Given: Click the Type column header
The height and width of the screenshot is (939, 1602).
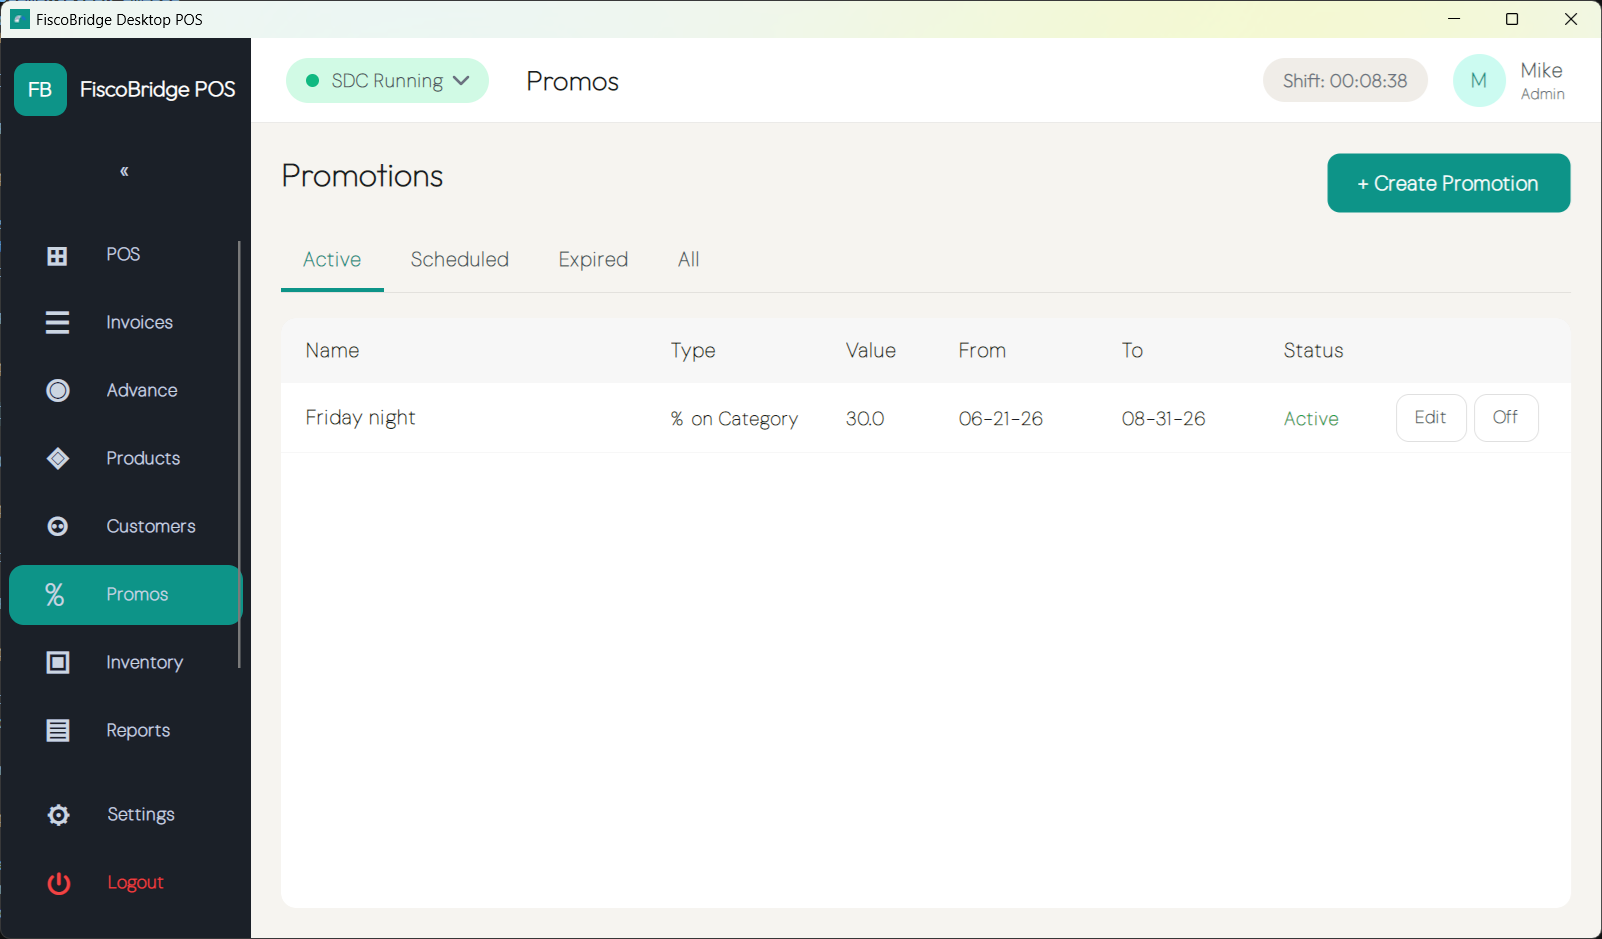Looking at the screenshot, I should pos(693,350).
